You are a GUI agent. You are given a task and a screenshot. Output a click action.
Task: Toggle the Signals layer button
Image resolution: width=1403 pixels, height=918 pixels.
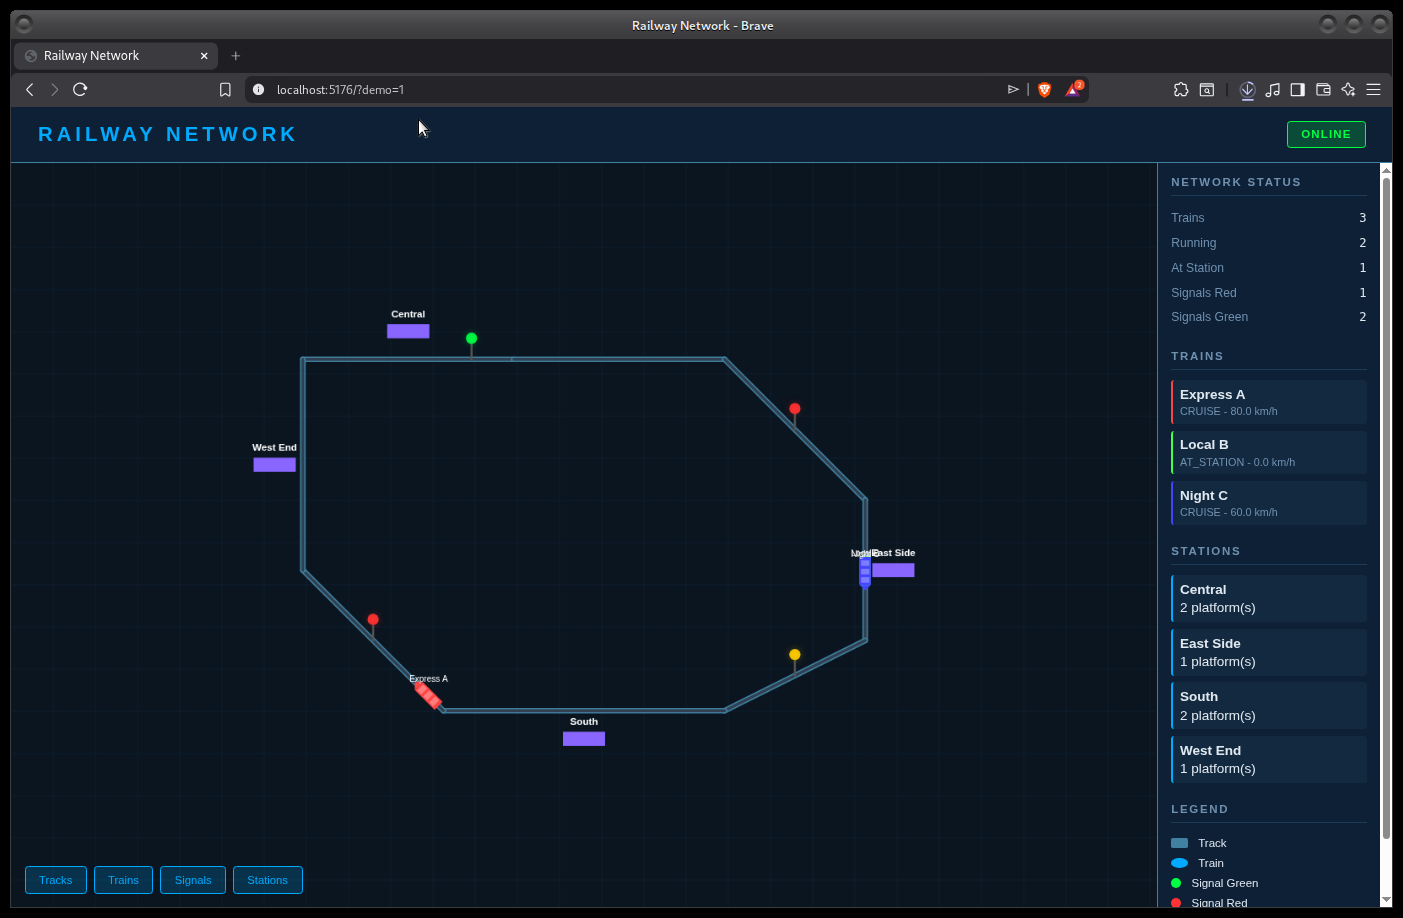click(x=193, y=880)
